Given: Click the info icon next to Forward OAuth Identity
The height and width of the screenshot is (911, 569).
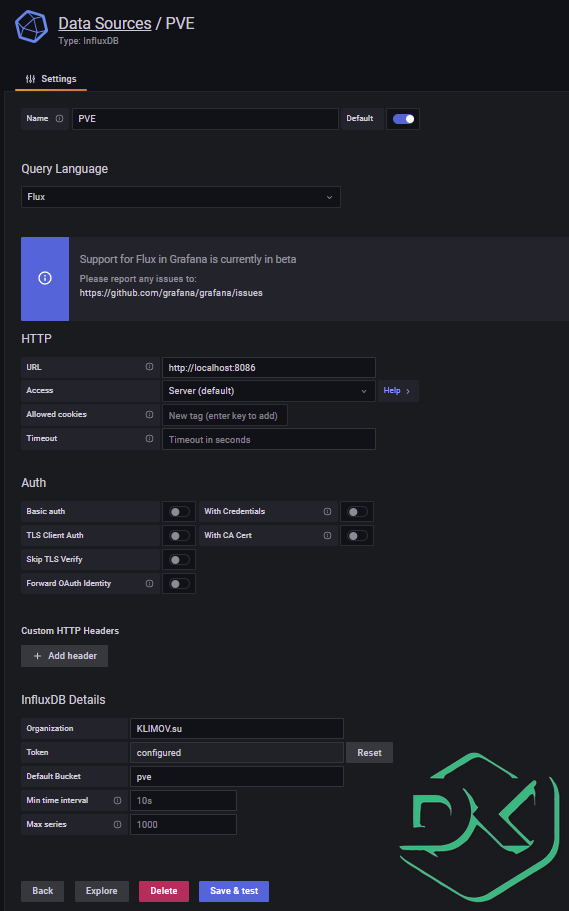Looking at the screenshot, I should pos(149,583).
